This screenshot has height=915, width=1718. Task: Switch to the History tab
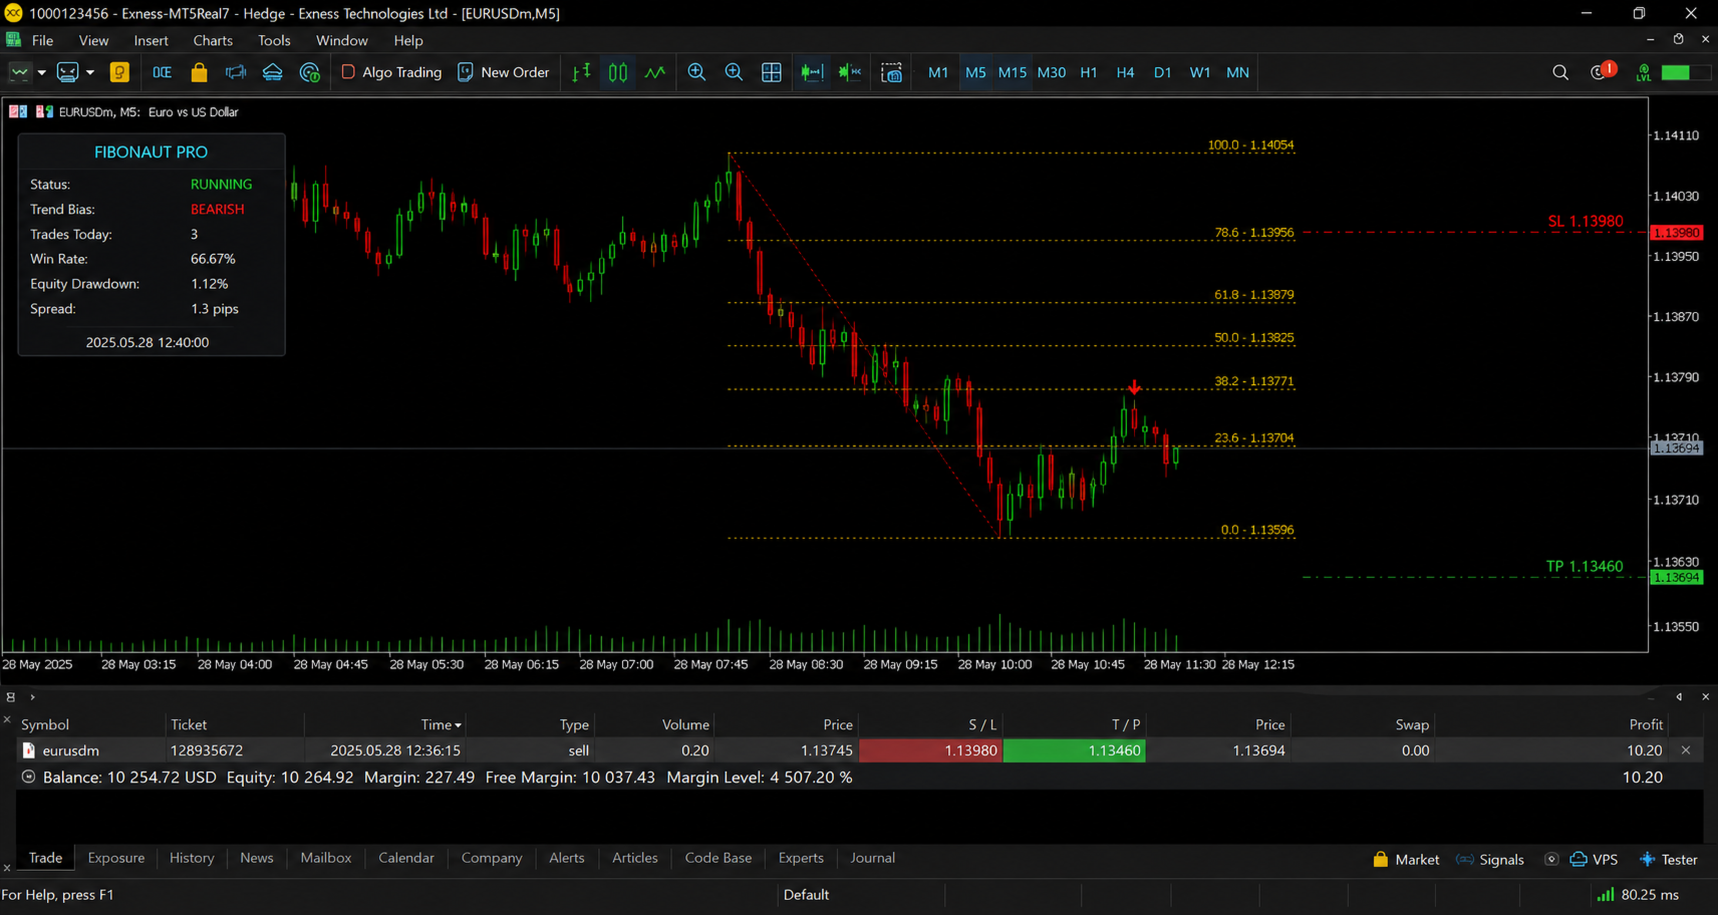point(192,858)
